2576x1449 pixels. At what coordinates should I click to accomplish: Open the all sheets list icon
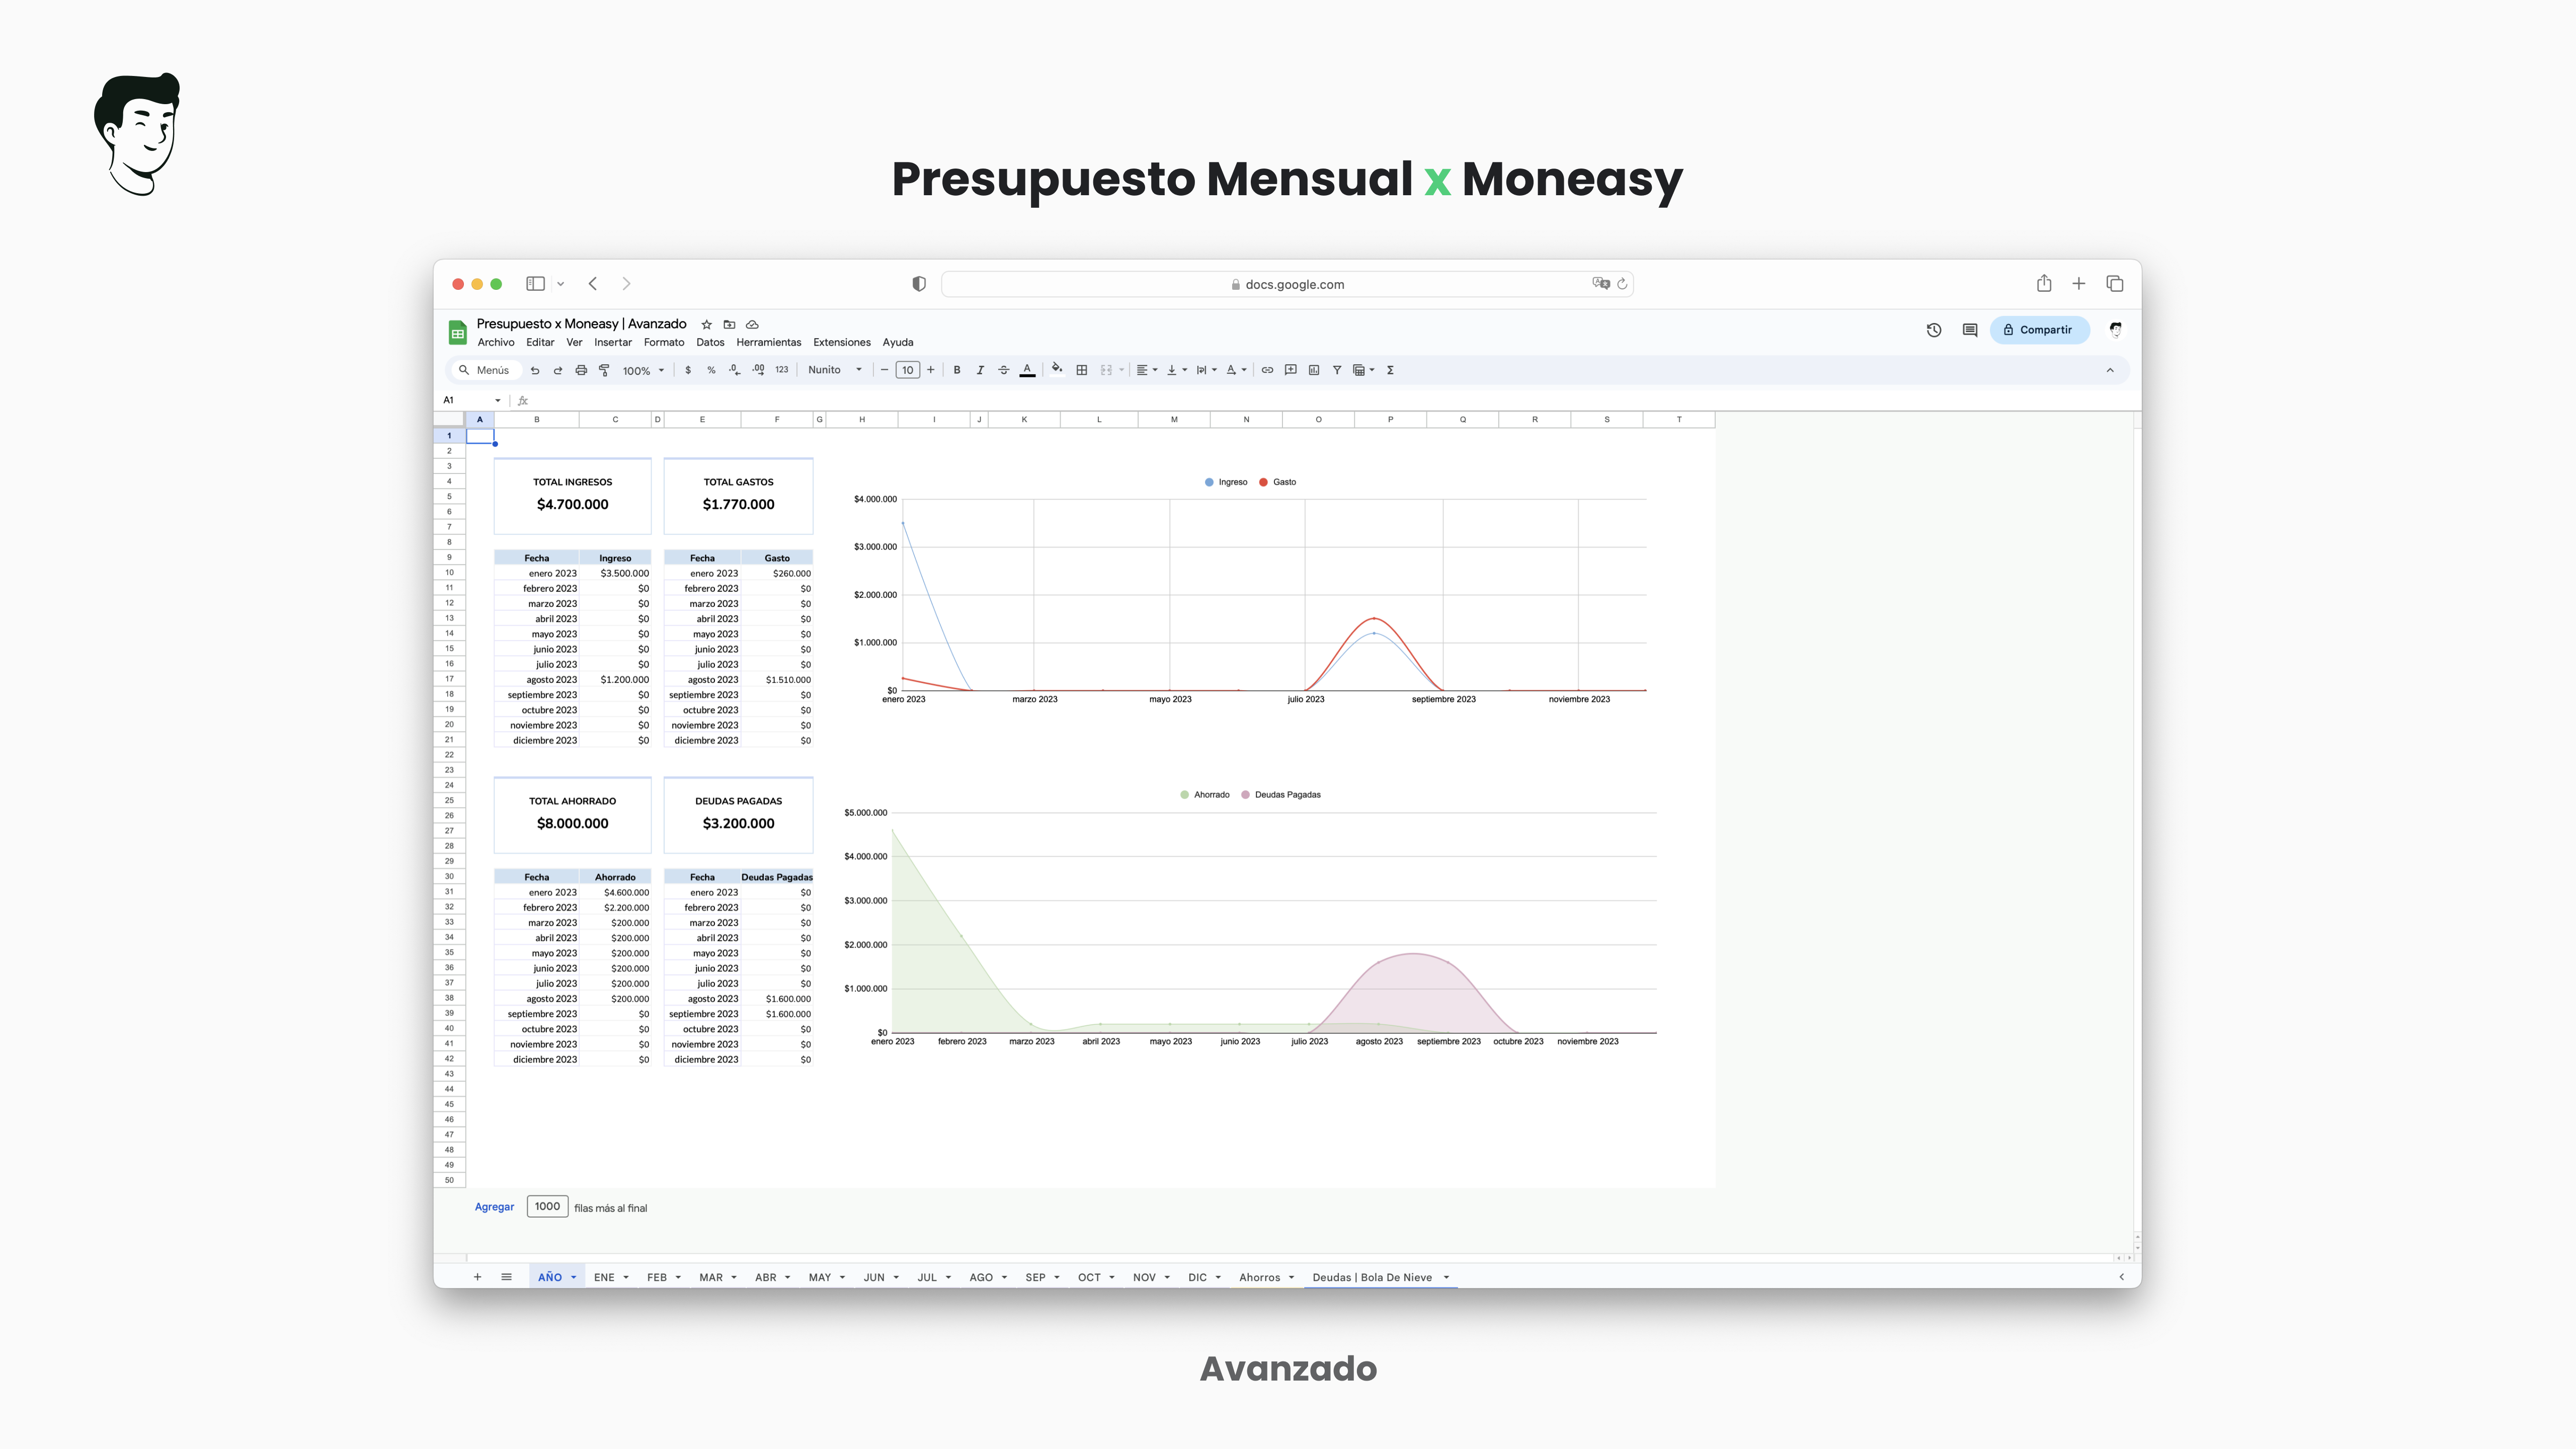[506, 1277]
